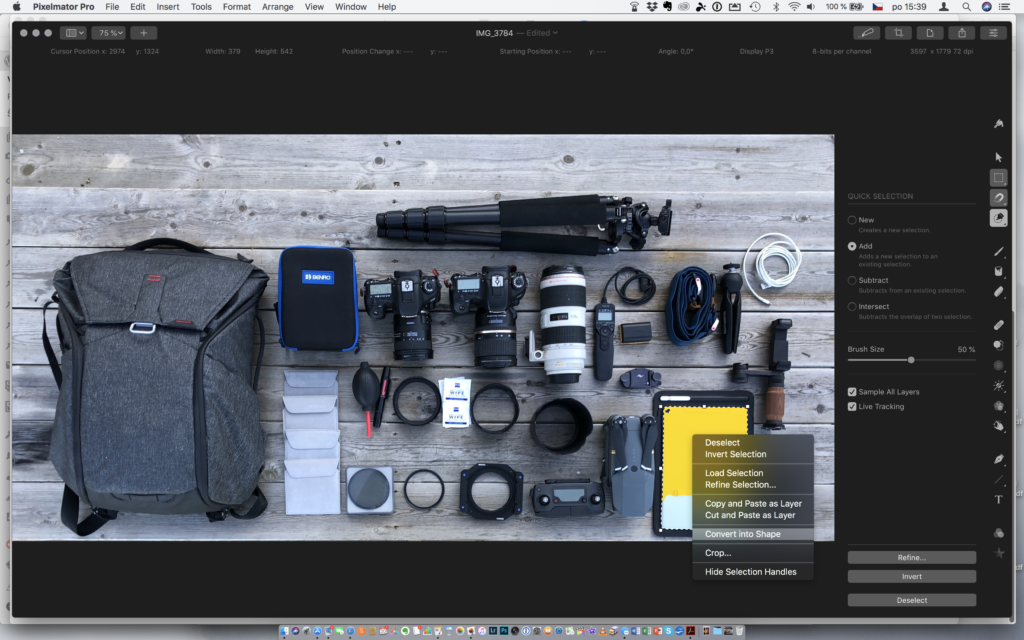Open Spotlight search in the menu bar
This screenshot has height=640, width=1024.
point(966,7)
